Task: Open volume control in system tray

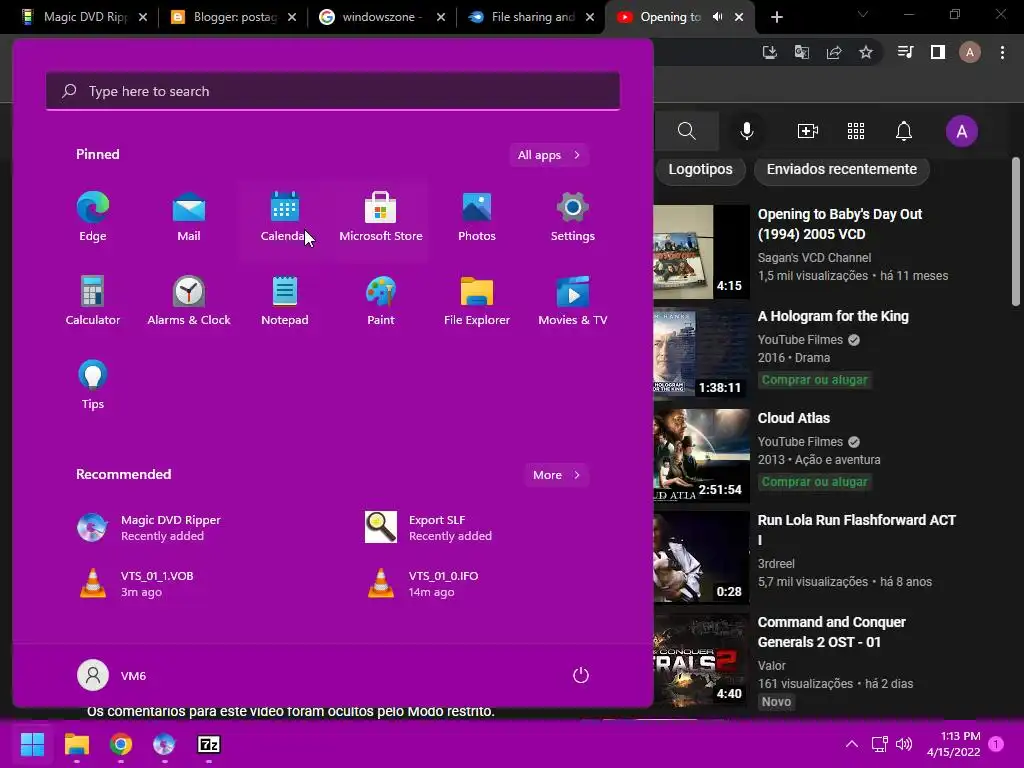Action: [904, 744]
